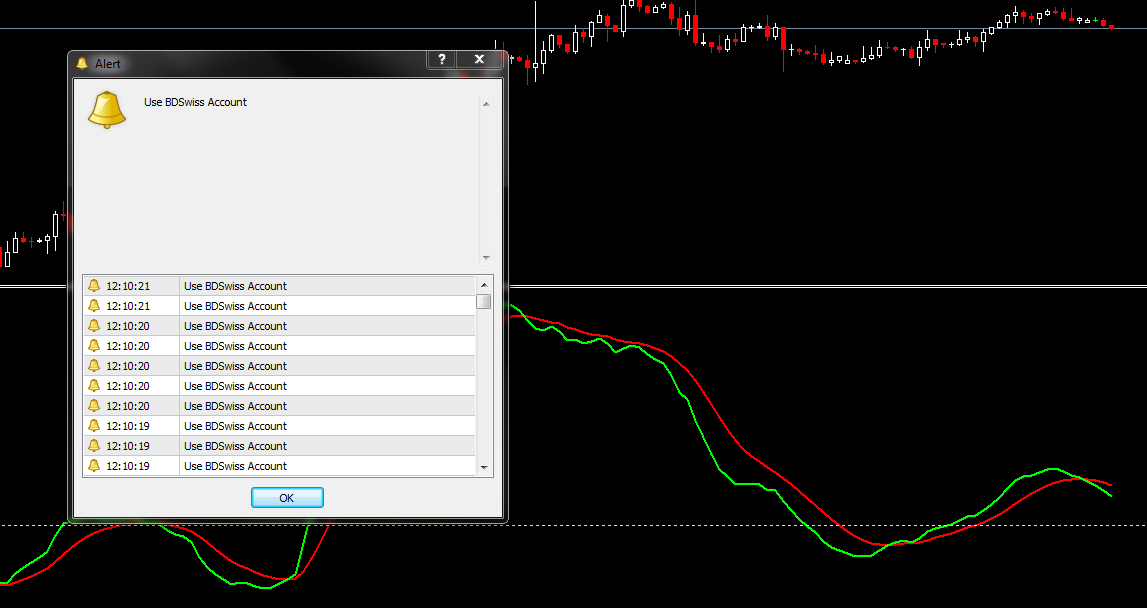Select the second 12:10:21 alert entry
Viewport: 1147px width, 608px height.
point(235,306)
